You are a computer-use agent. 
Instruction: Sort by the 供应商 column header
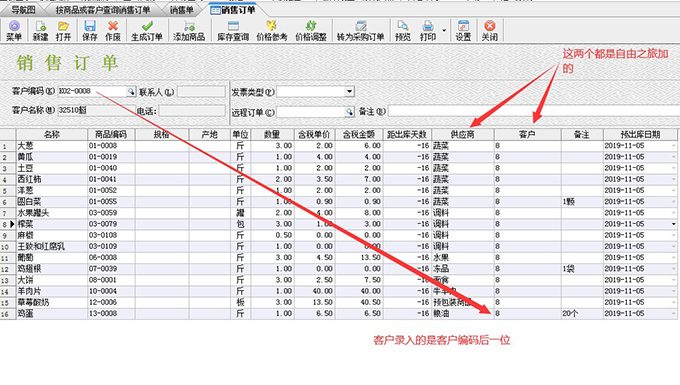463,134
